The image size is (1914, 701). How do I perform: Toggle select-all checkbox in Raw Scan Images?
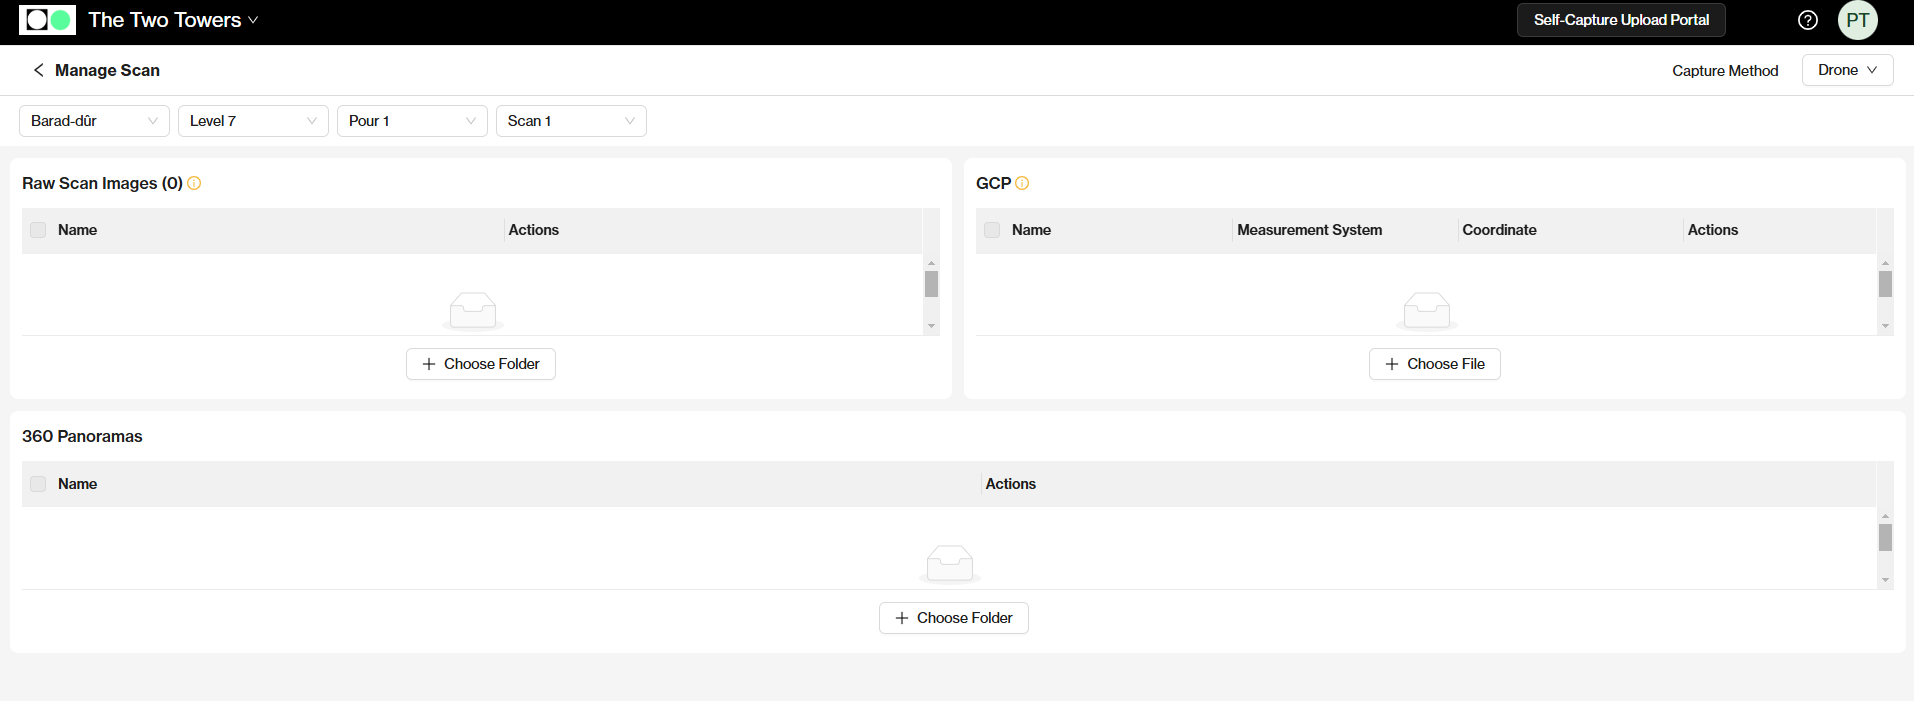tap(38, 230)
